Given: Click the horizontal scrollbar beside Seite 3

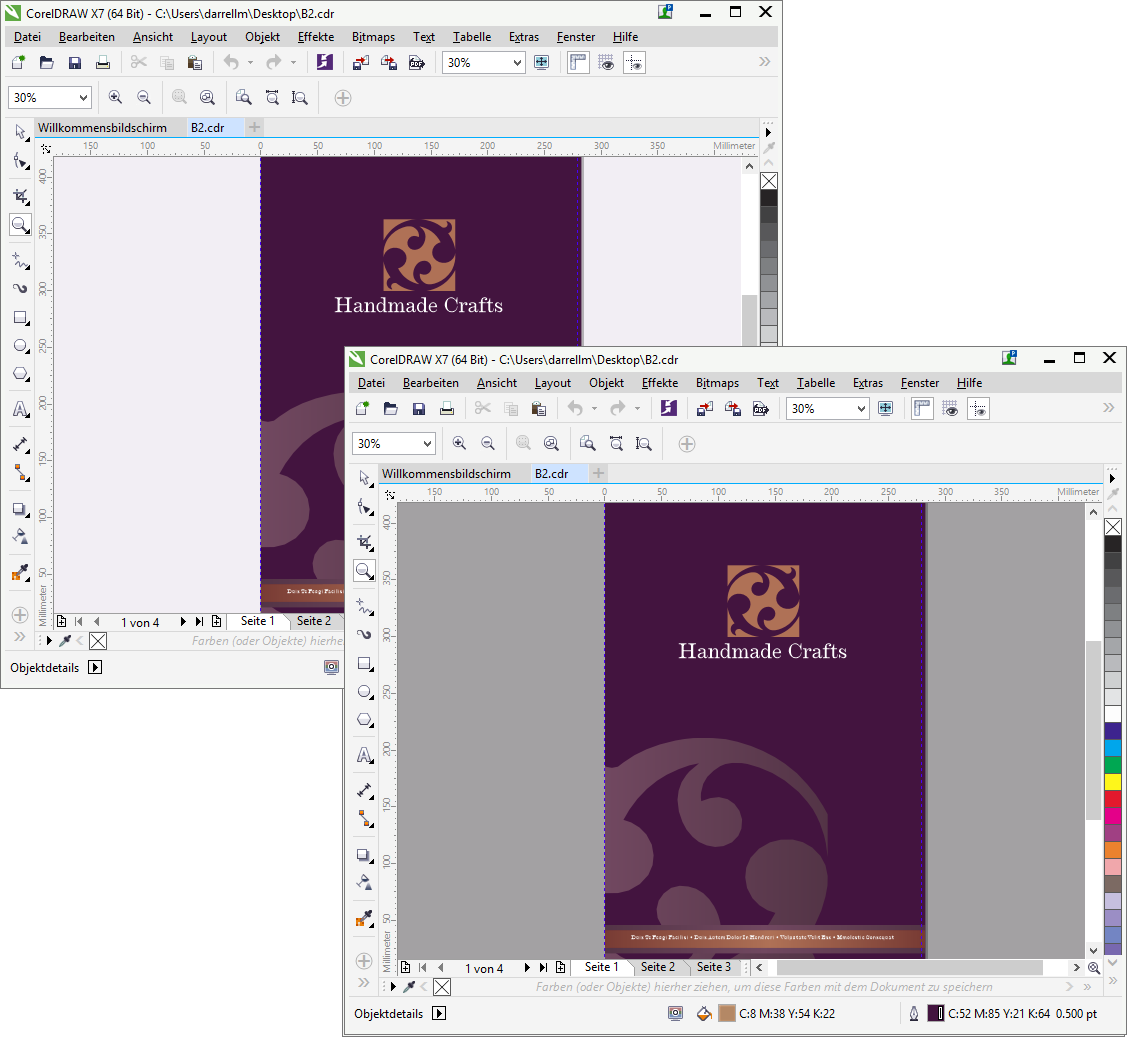Looking at the screenshot, I should click(909, 967).
